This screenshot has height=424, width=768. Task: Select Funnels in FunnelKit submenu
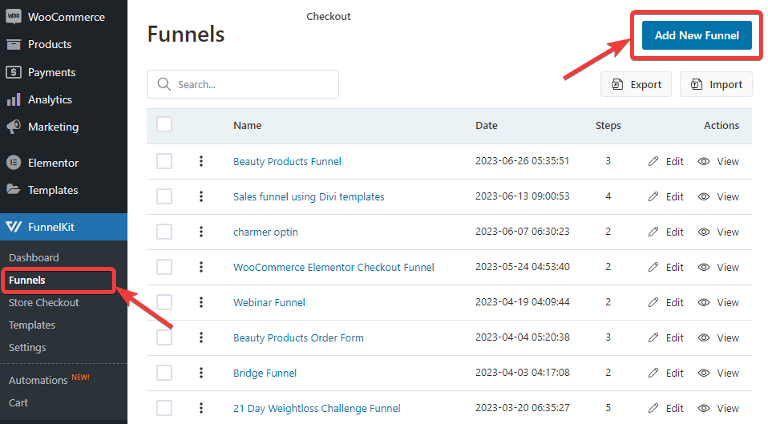27,280
